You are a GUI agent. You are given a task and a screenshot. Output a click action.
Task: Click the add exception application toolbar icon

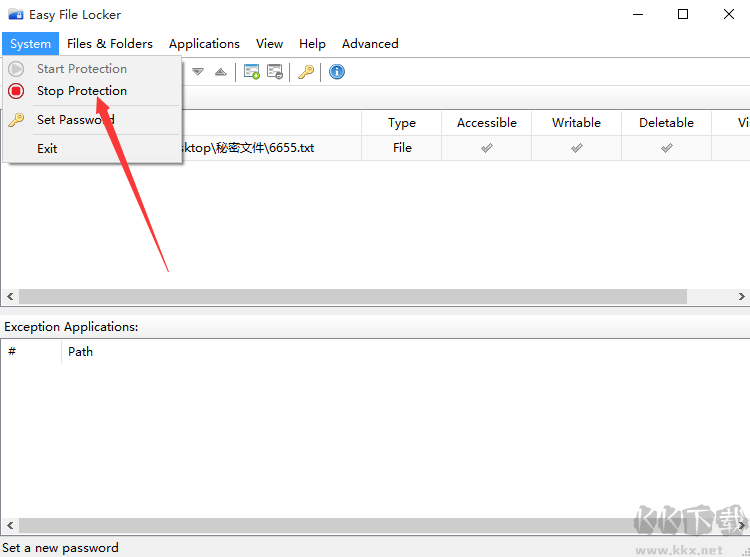(252, 72)
